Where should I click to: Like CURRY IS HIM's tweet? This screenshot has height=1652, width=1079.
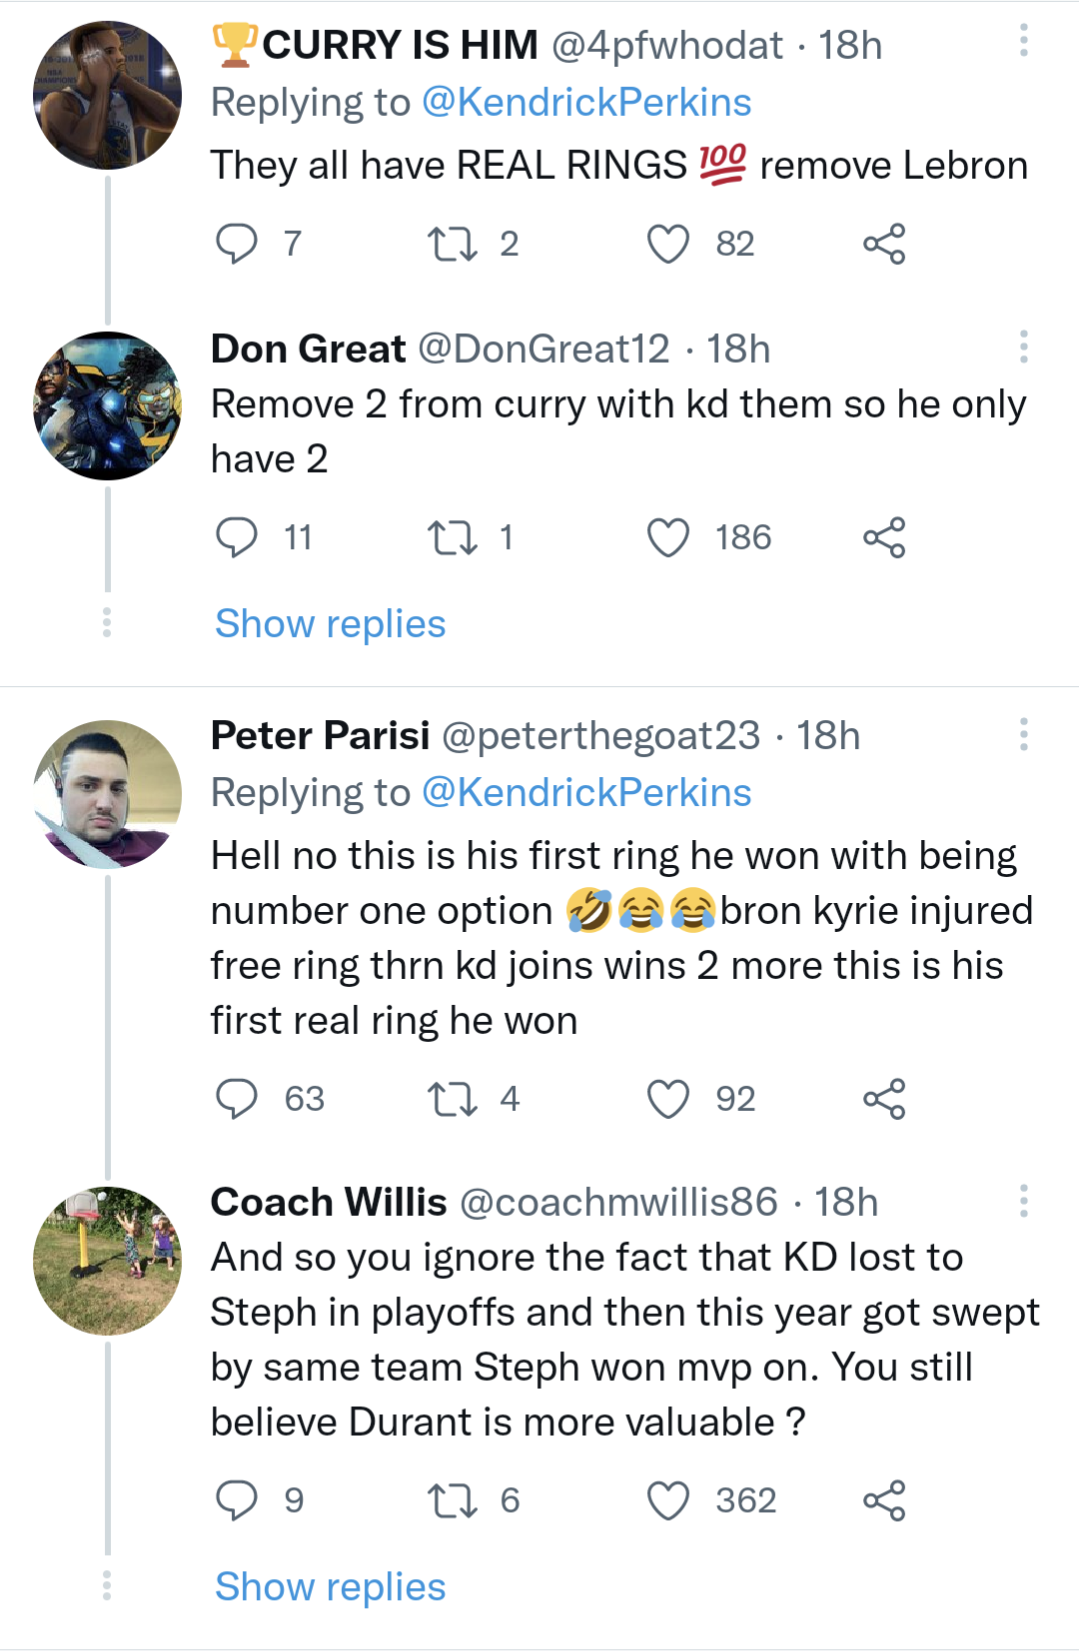click(668, 244)
